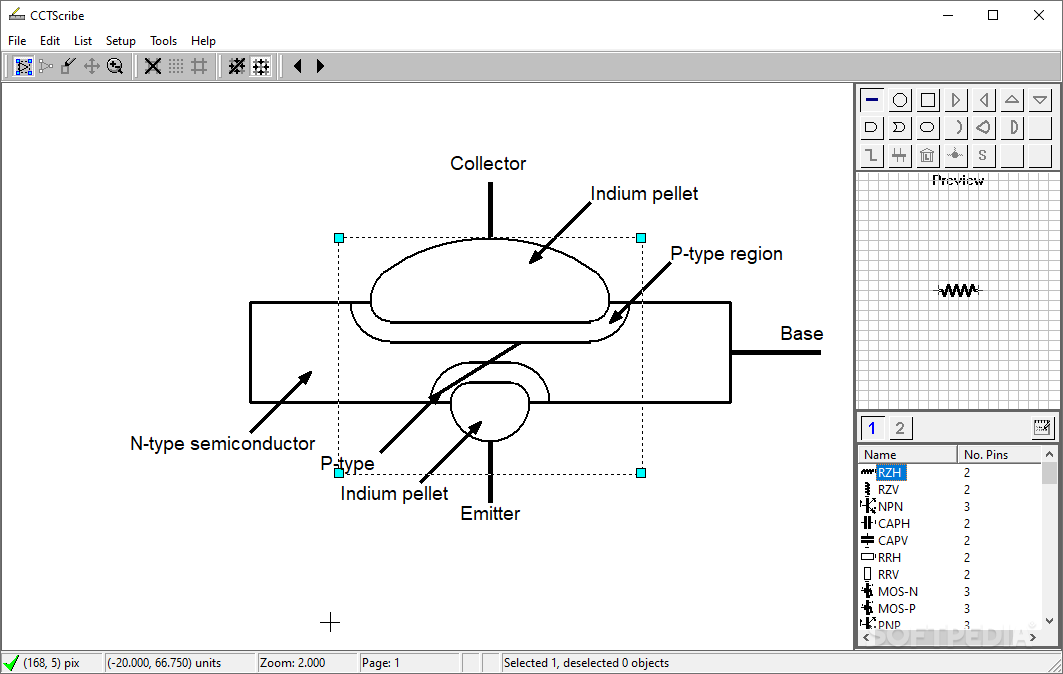Pick the left-pointing triangle shape

click(x=984, y=100)
